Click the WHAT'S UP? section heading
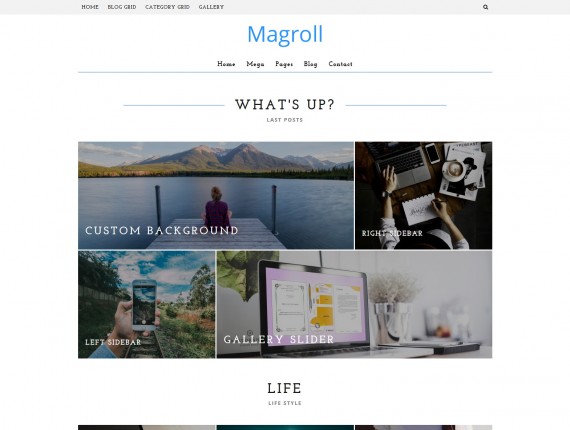Viewport: 570px width, 430px height. click(285, 105)
